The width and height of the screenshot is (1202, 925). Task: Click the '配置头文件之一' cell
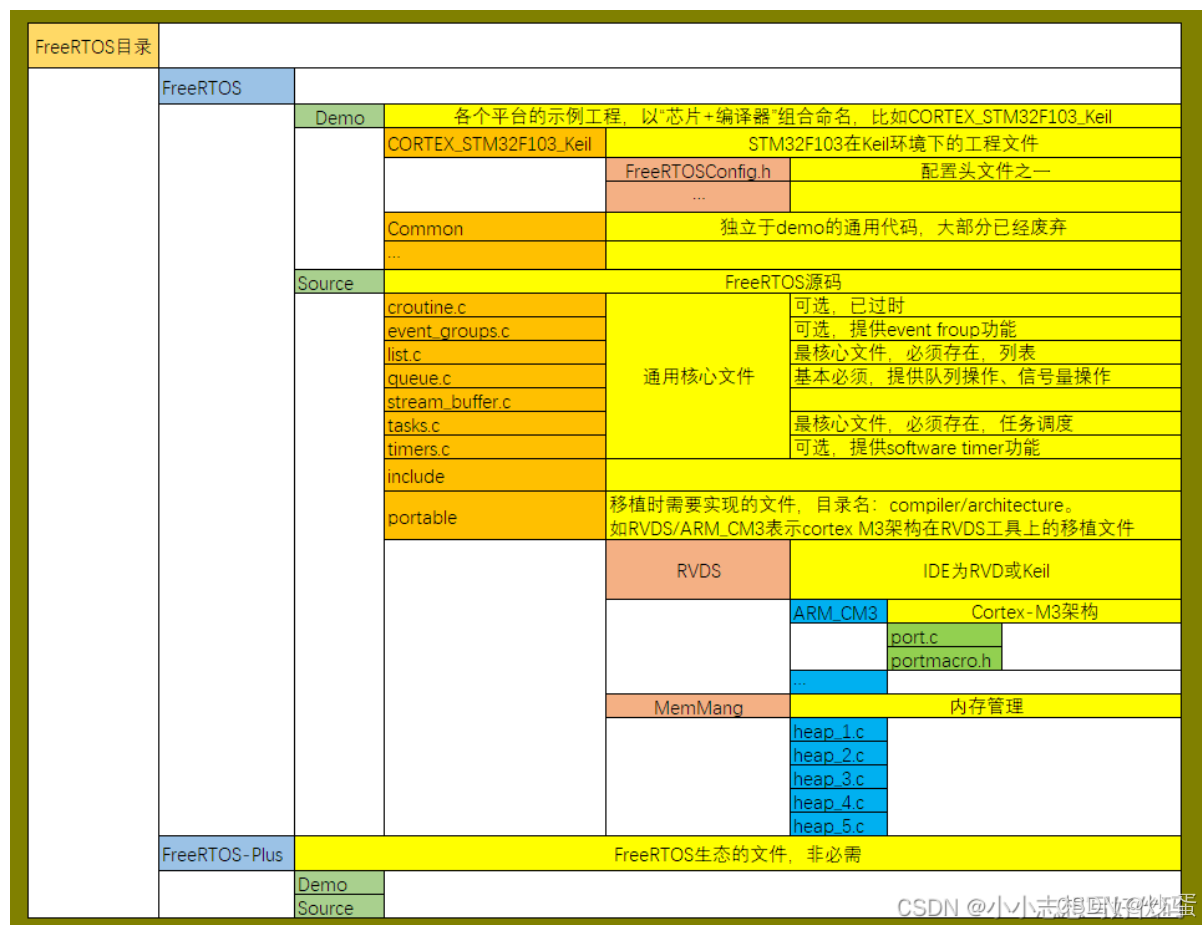click(985, 171)
